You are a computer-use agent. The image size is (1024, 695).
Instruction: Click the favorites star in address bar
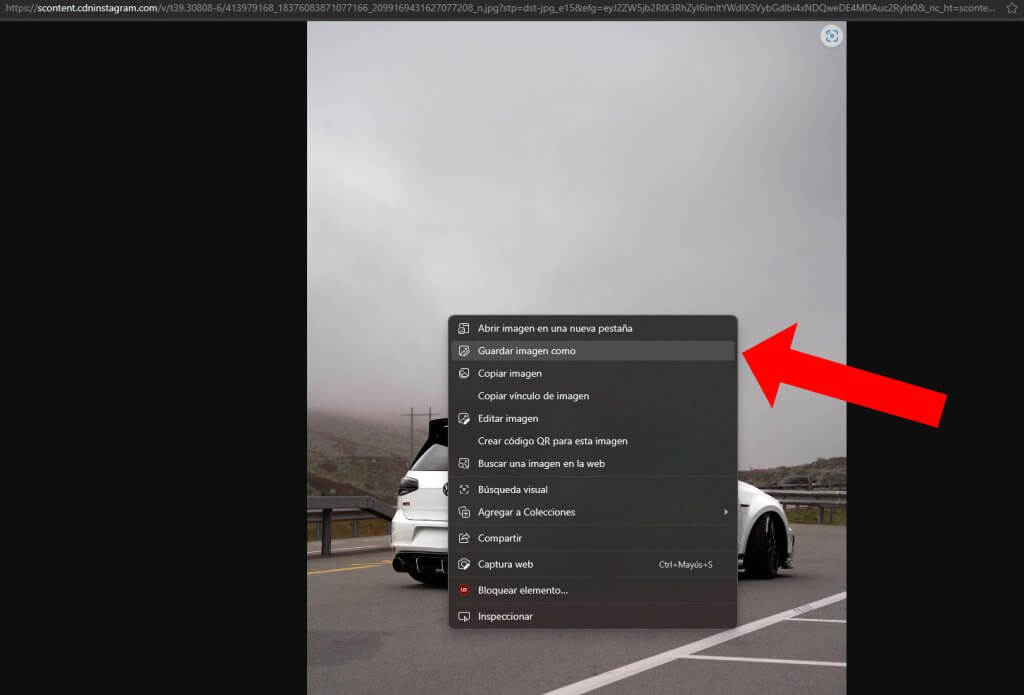1012,8
